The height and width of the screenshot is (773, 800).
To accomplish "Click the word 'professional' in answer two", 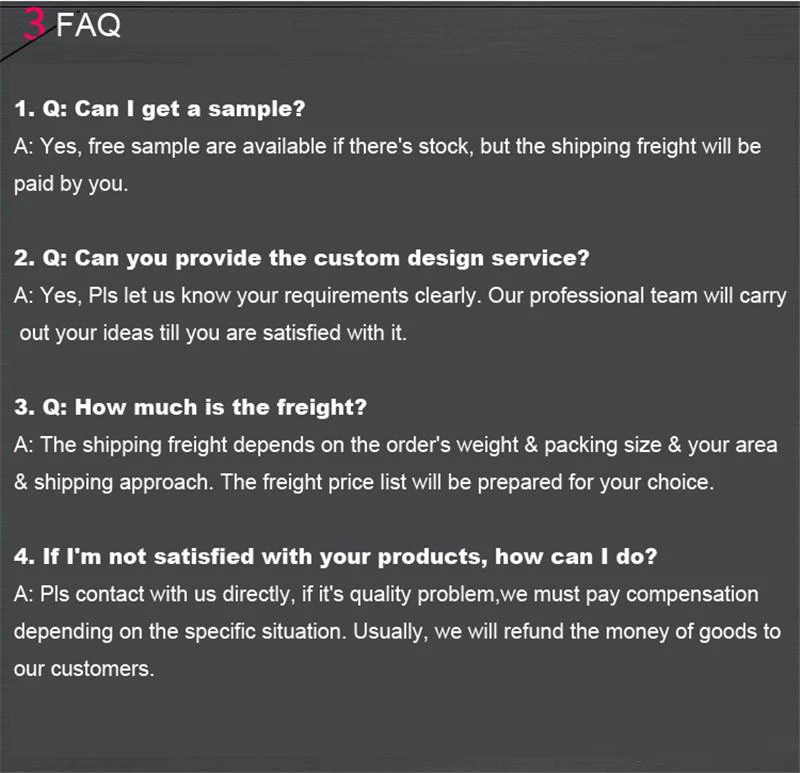I will pyautogui.click(x=587, y=296).
